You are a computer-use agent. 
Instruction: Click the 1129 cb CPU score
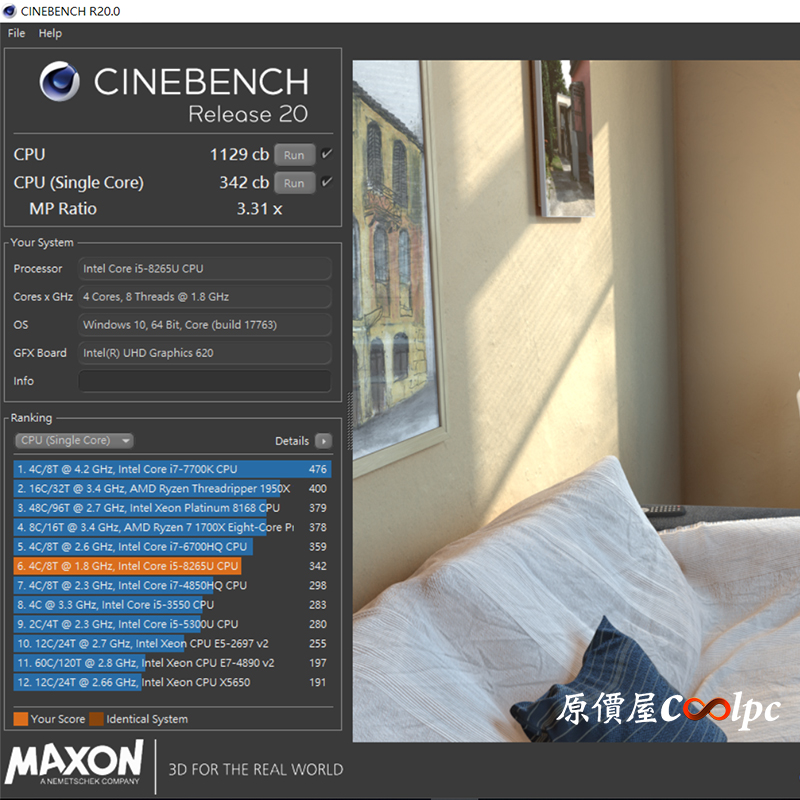pyautogui.click(x=239, y=154)
